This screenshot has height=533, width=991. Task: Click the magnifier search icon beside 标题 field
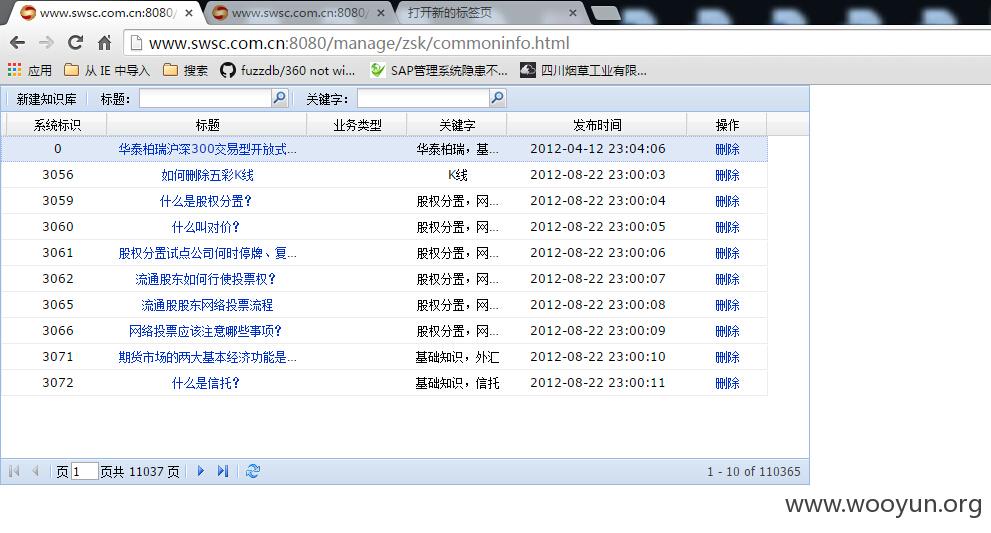[x=279, y=98]
